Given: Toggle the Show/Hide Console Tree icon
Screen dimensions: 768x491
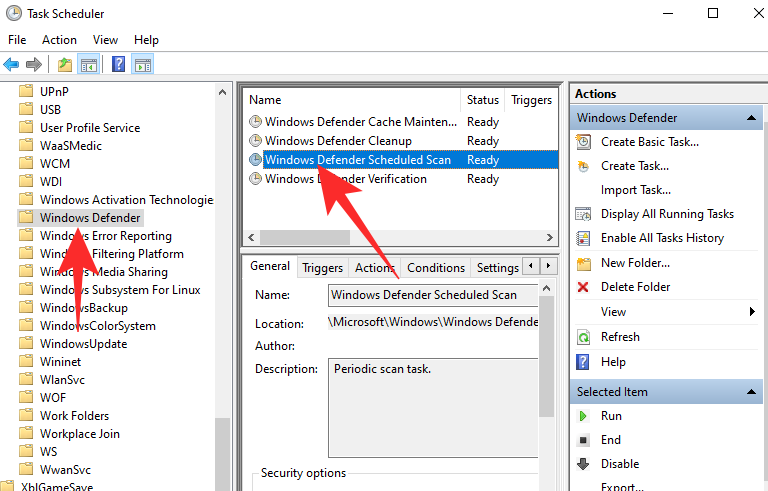Looking at the screenshot, I should (x=89, y=64).
